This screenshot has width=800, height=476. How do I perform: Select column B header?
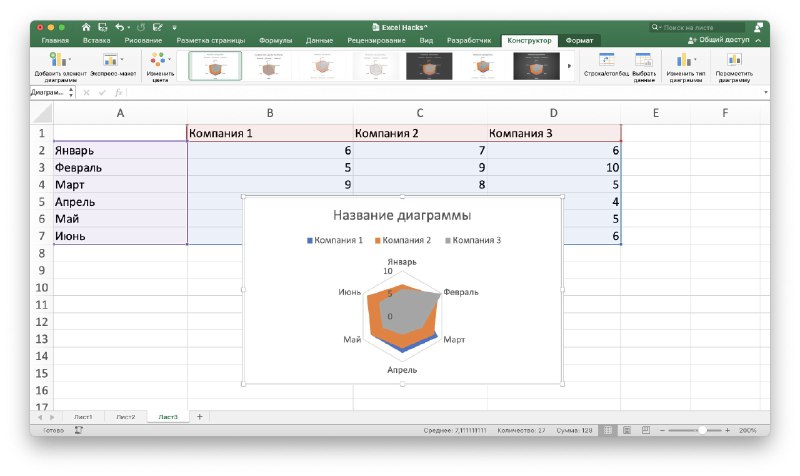(270, 113)
